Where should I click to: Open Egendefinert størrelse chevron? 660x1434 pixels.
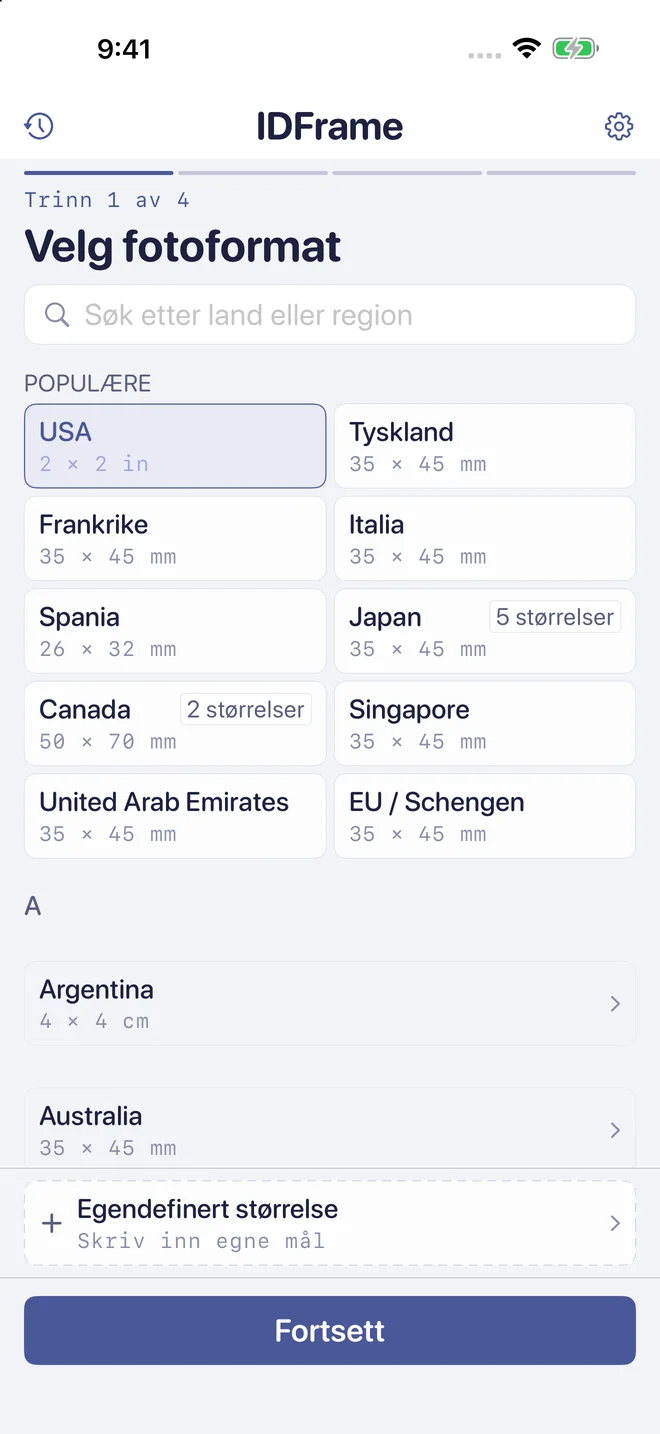615,1223
